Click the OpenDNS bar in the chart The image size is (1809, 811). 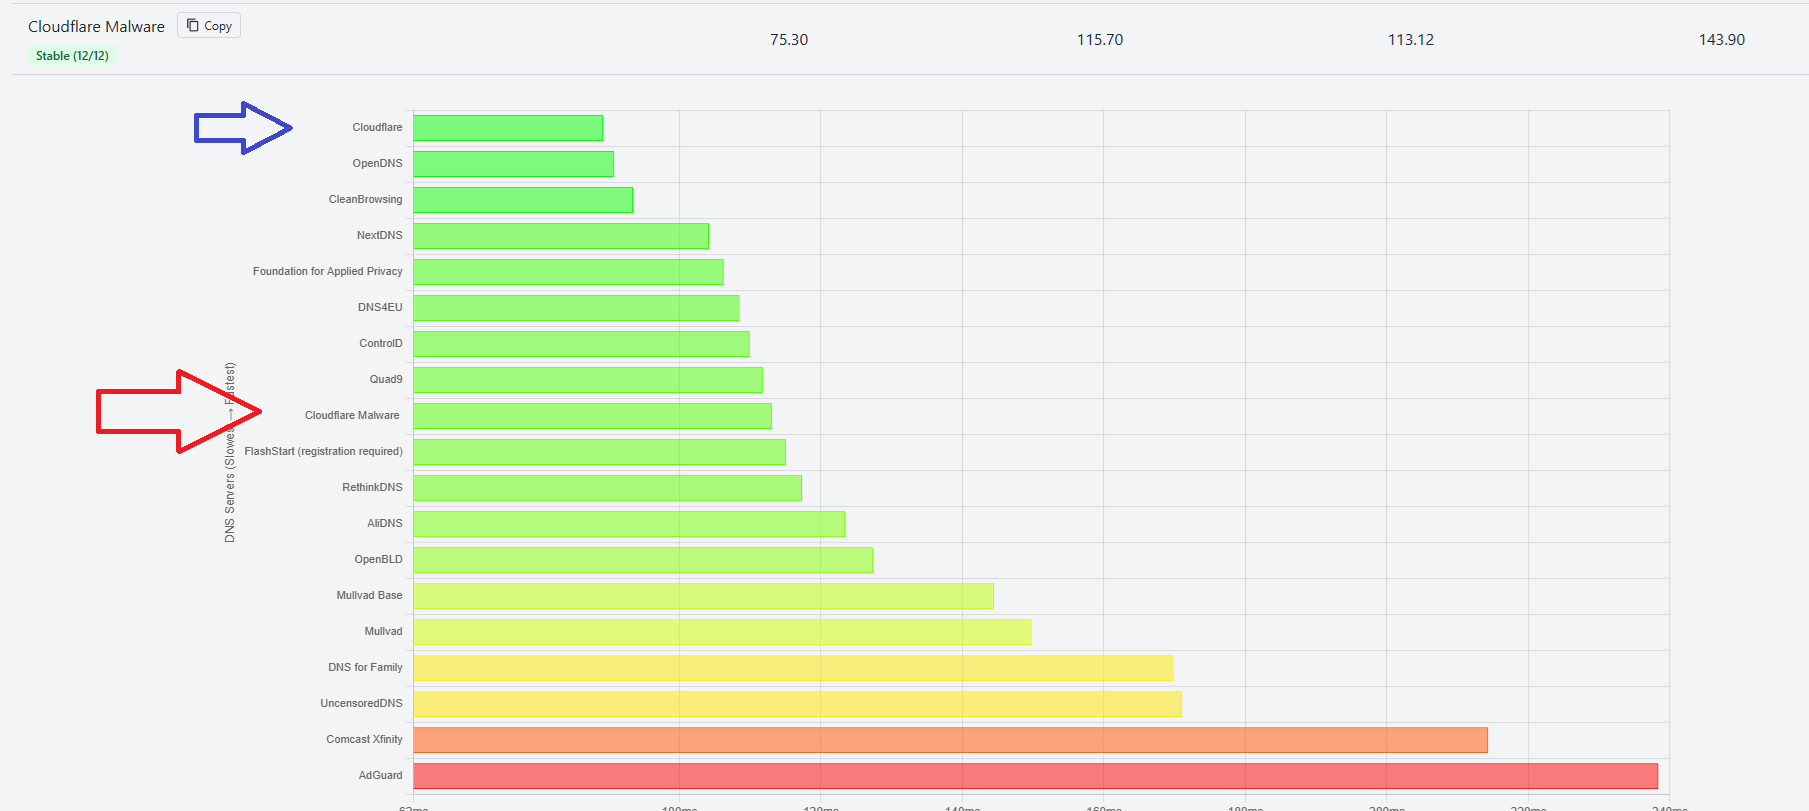point(514,164)
